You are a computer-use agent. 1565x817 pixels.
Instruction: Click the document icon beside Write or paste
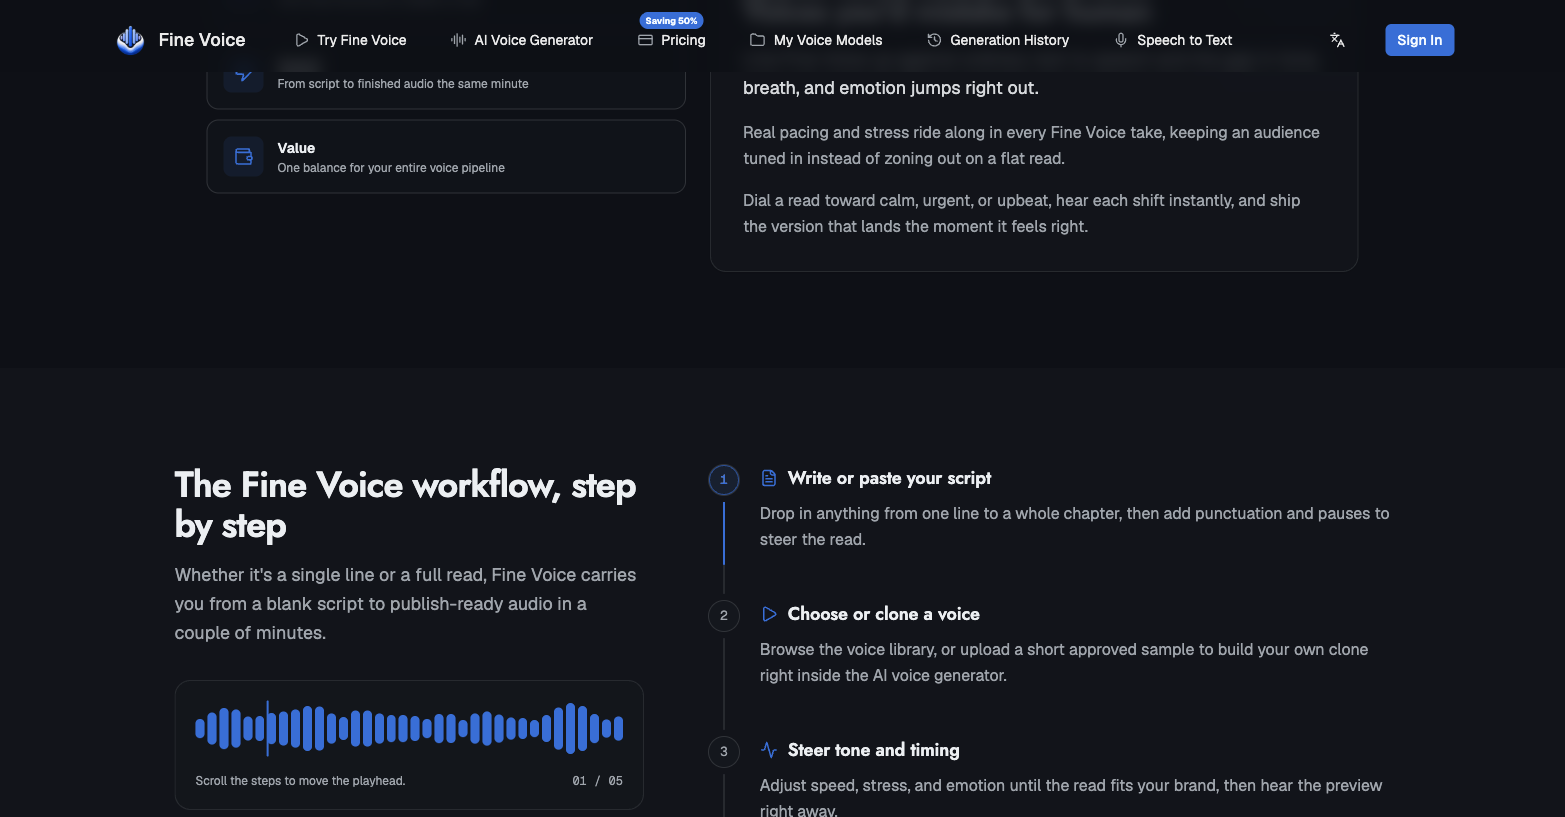[769, 478]
